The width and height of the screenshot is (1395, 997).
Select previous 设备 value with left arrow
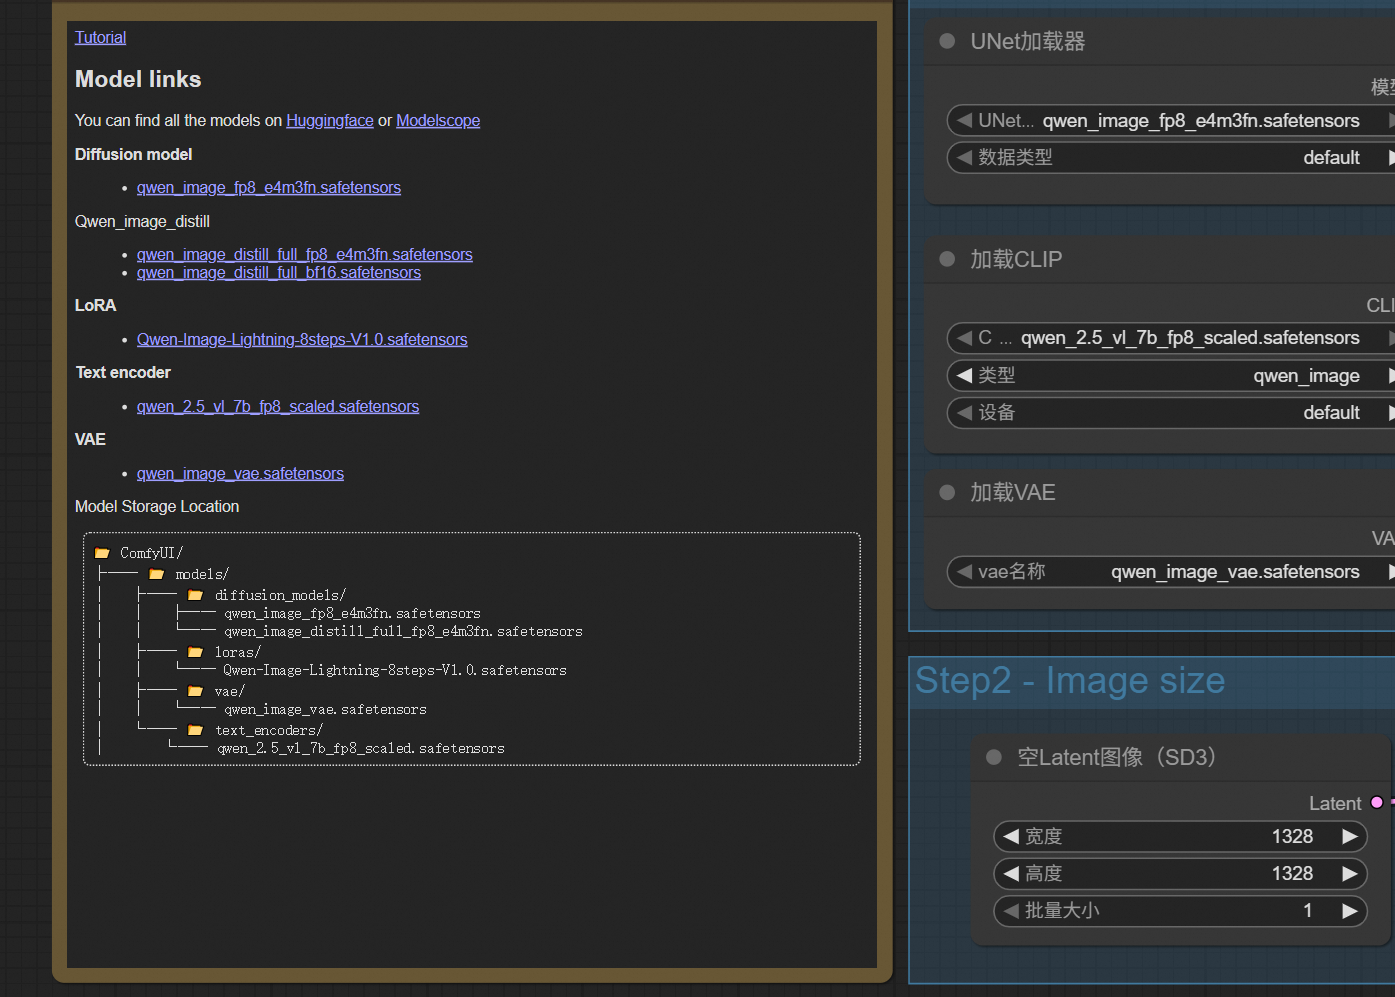click(x=964, y=412)
